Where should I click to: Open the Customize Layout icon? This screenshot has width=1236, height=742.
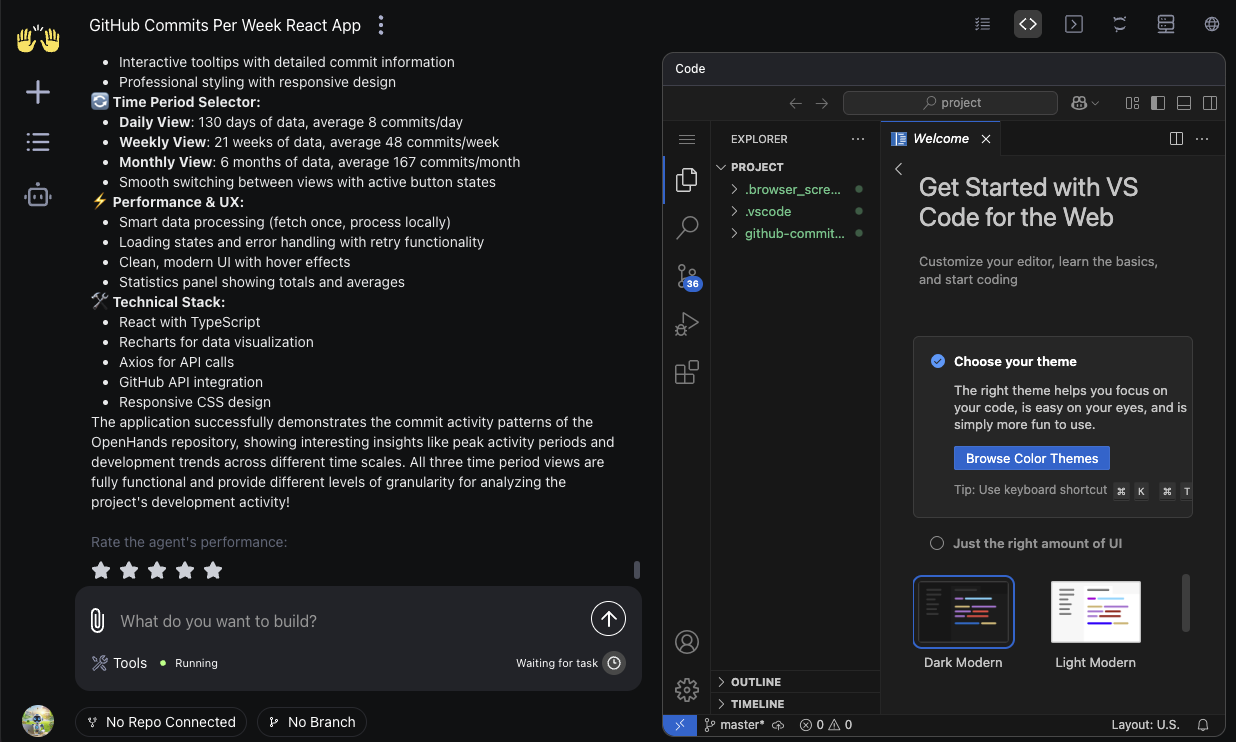(x=1133, y=103)
